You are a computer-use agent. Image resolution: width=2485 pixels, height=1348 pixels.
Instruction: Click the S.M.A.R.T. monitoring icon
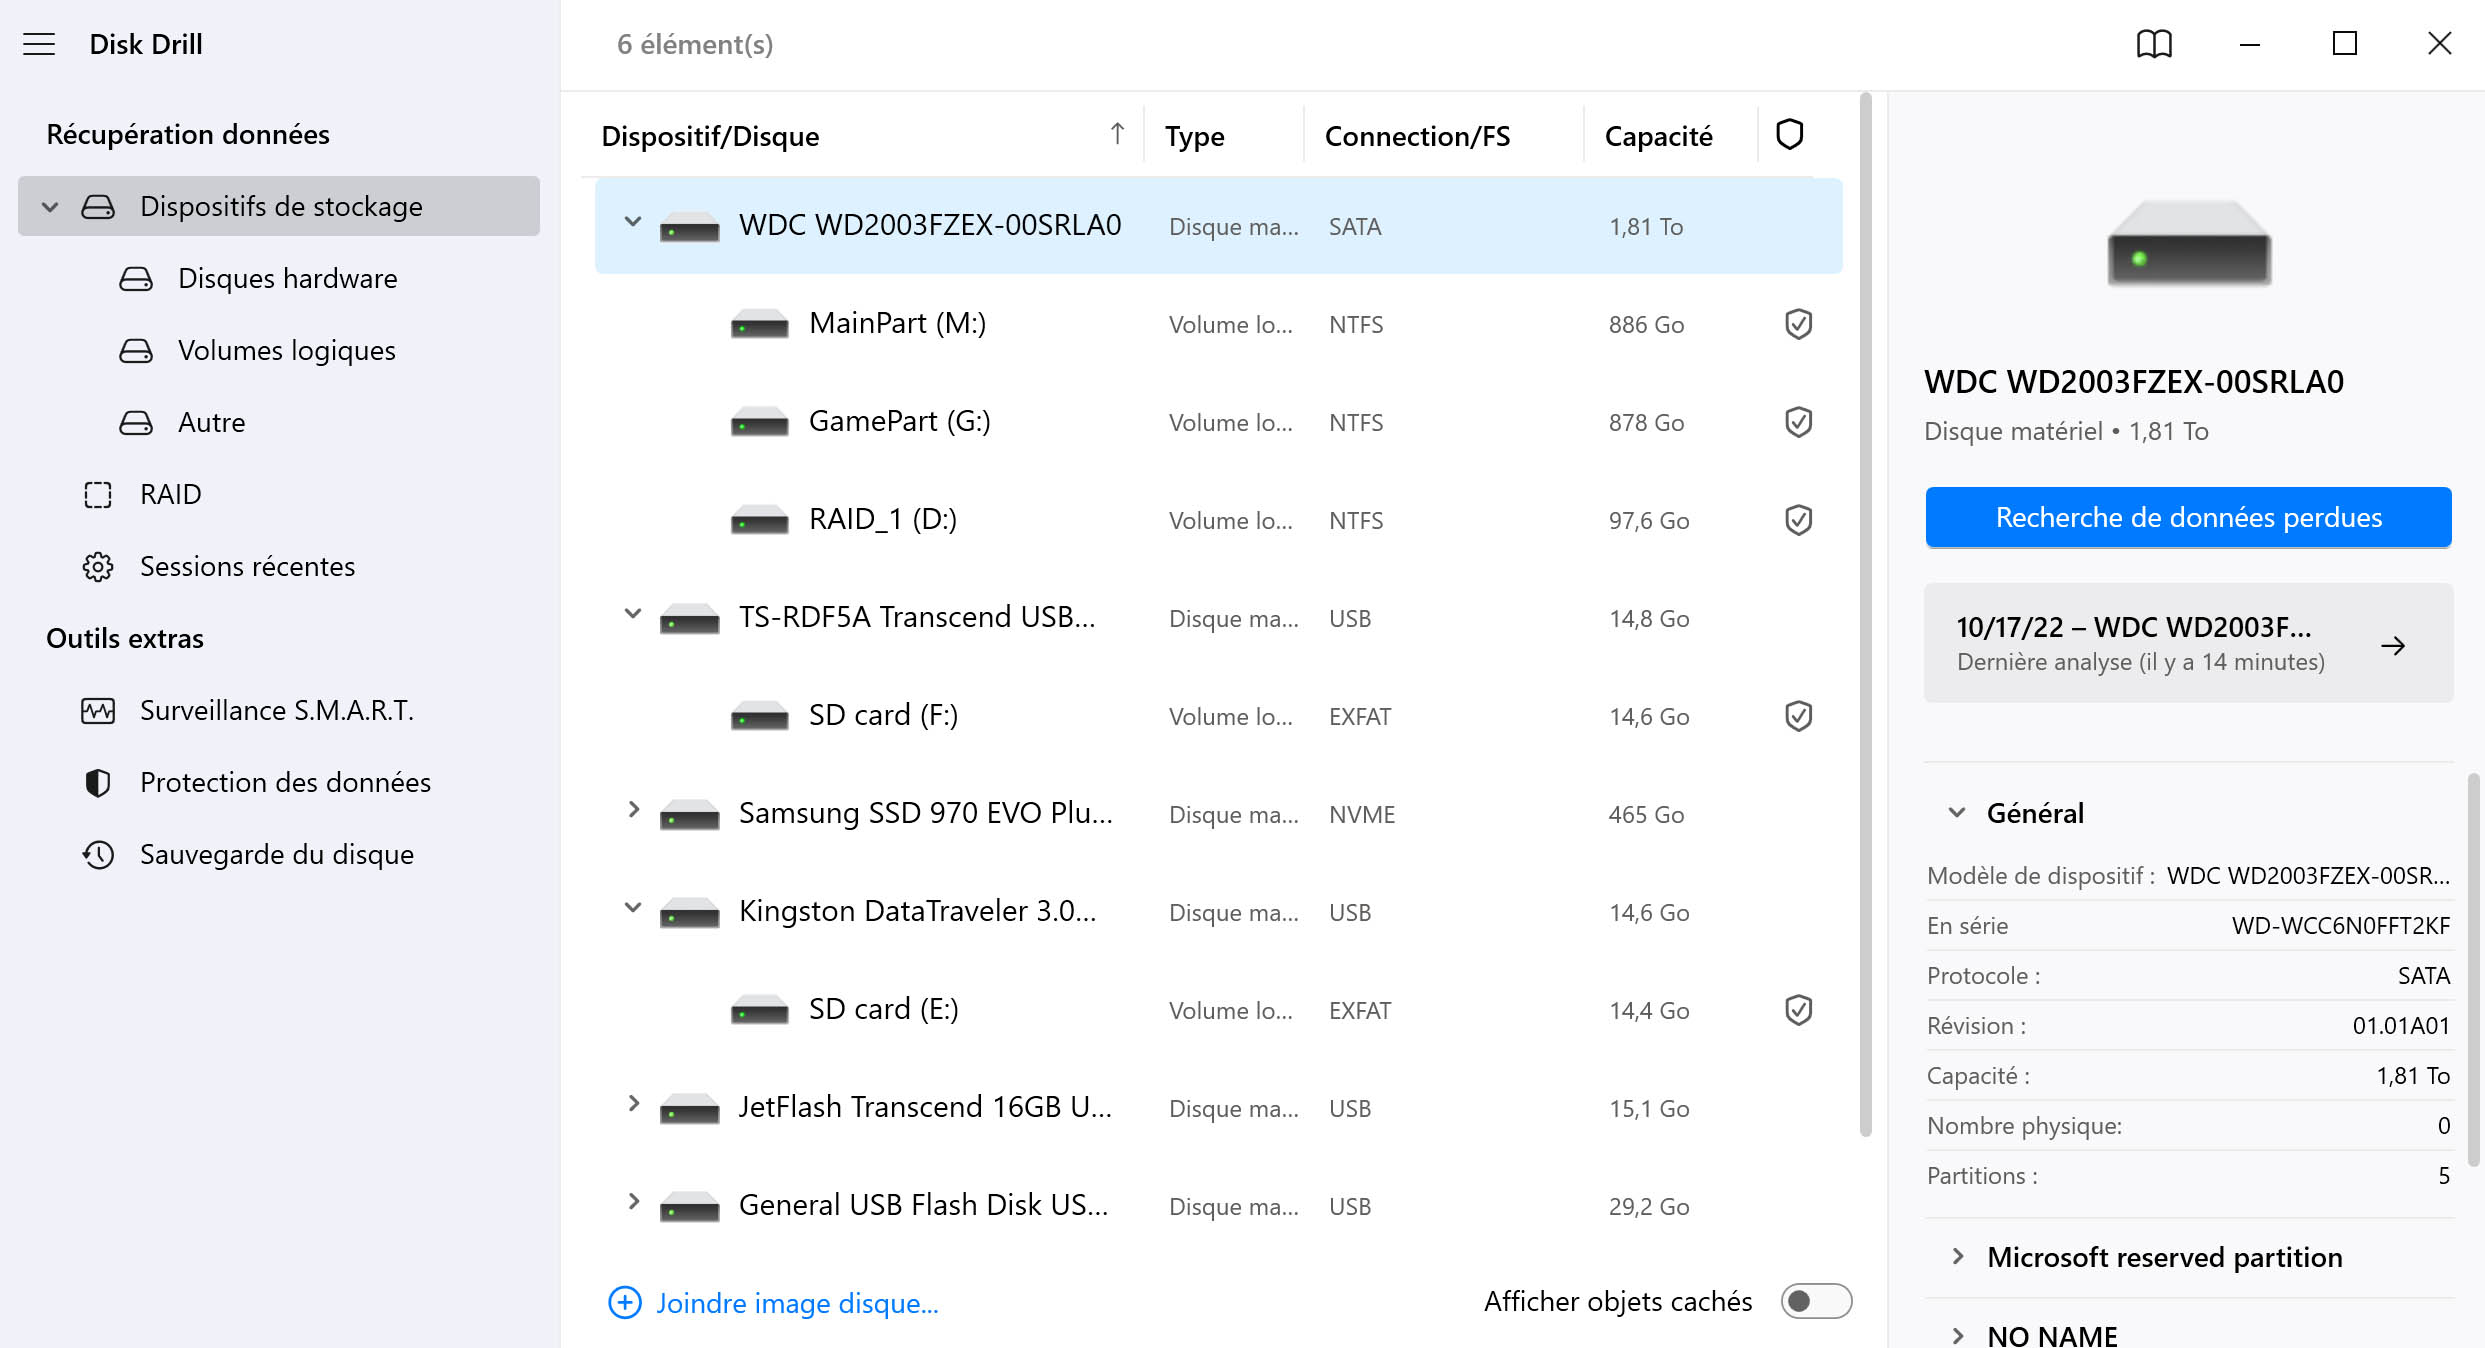pyautogui.click(x=98, y=711)
